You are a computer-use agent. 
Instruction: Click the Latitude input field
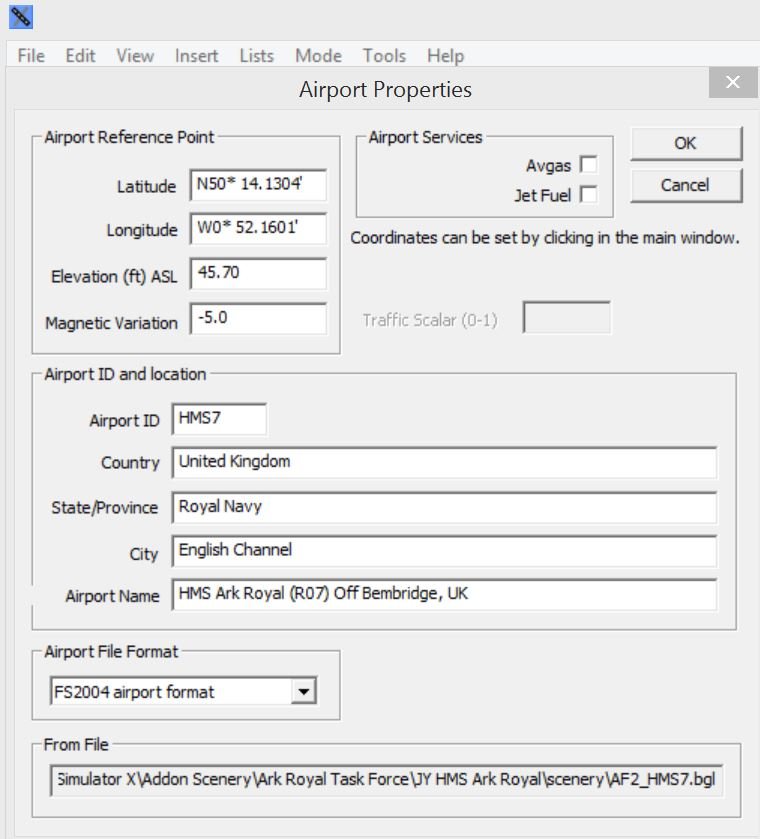(258, 185)
